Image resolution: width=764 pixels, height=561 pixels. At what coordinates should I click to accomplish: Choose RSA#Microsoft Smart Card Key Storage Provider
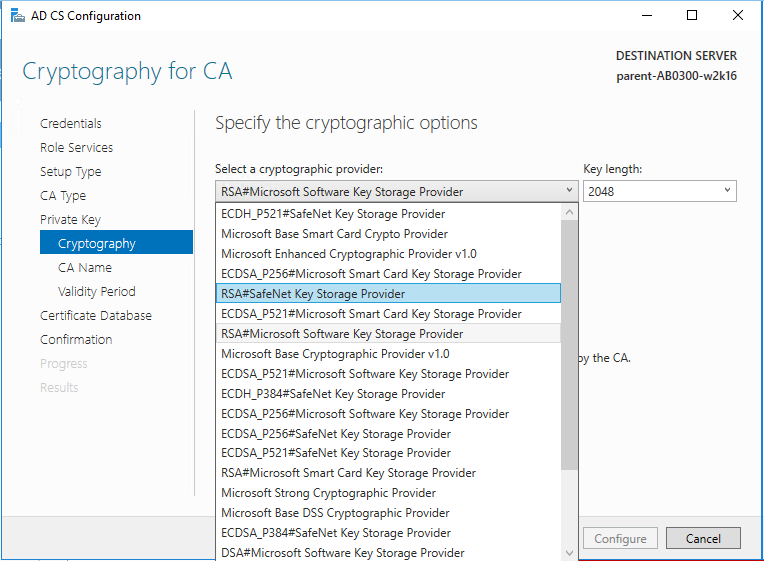tap(388, 473)
